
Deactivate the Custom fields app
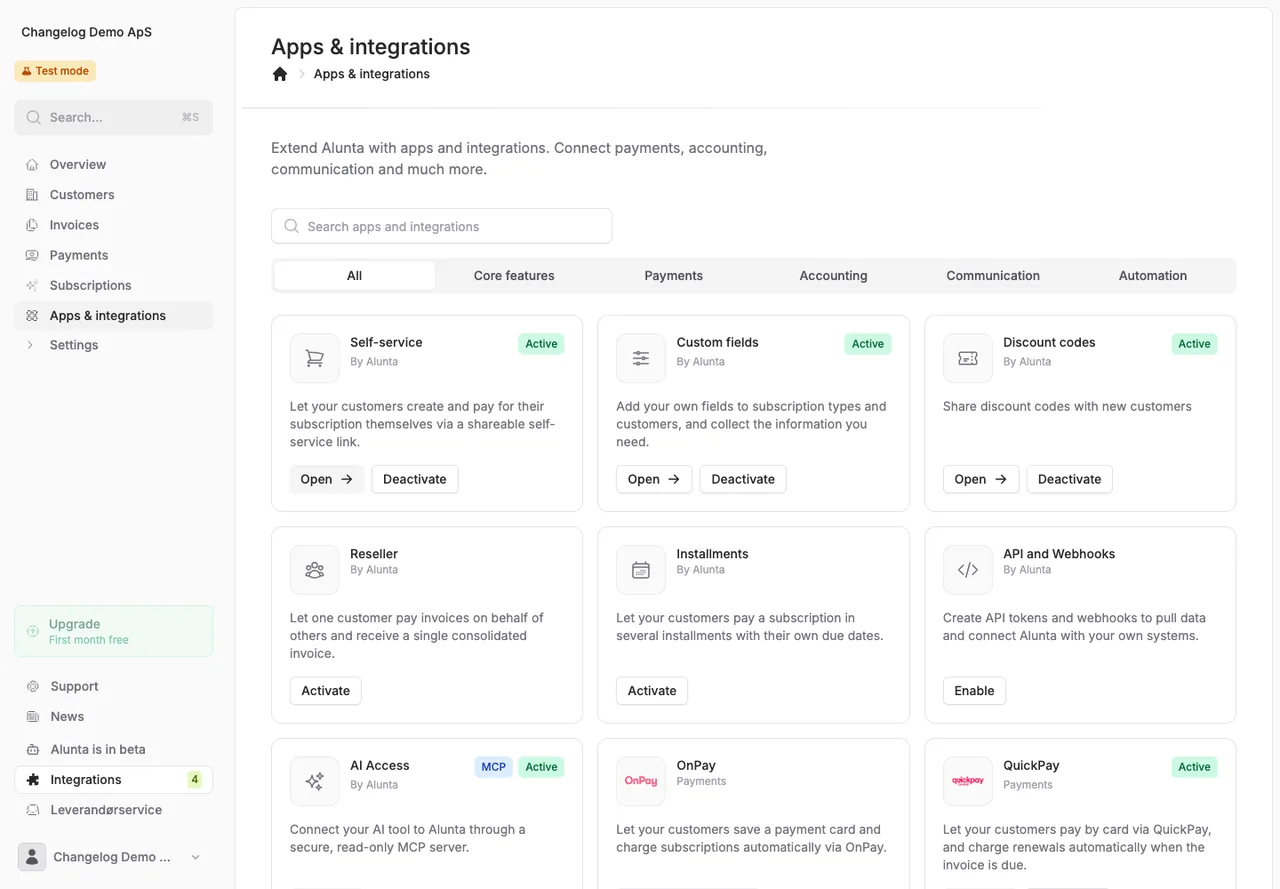click(743, 479)
